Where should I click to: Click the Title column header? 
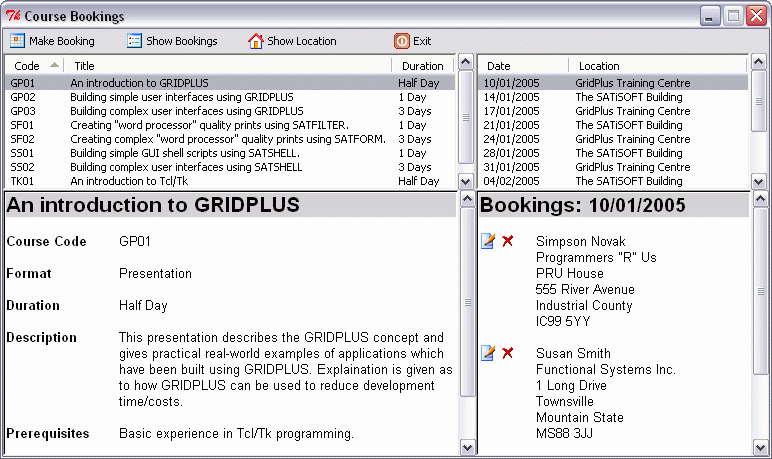pyautogui.click(x=227, y=66)
